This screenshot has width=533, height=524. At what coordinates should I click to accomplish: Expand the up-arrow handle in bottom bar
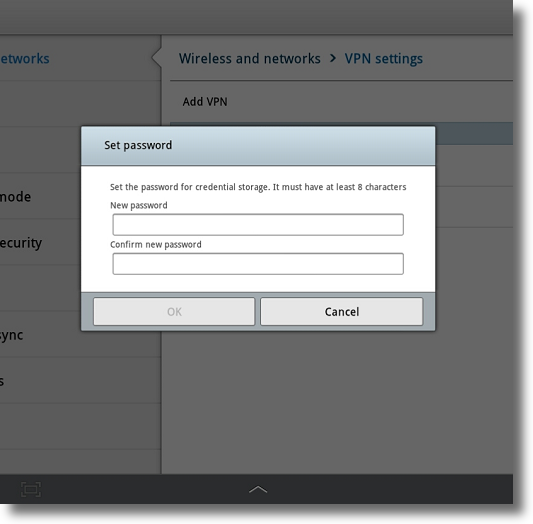coord(258,489)
